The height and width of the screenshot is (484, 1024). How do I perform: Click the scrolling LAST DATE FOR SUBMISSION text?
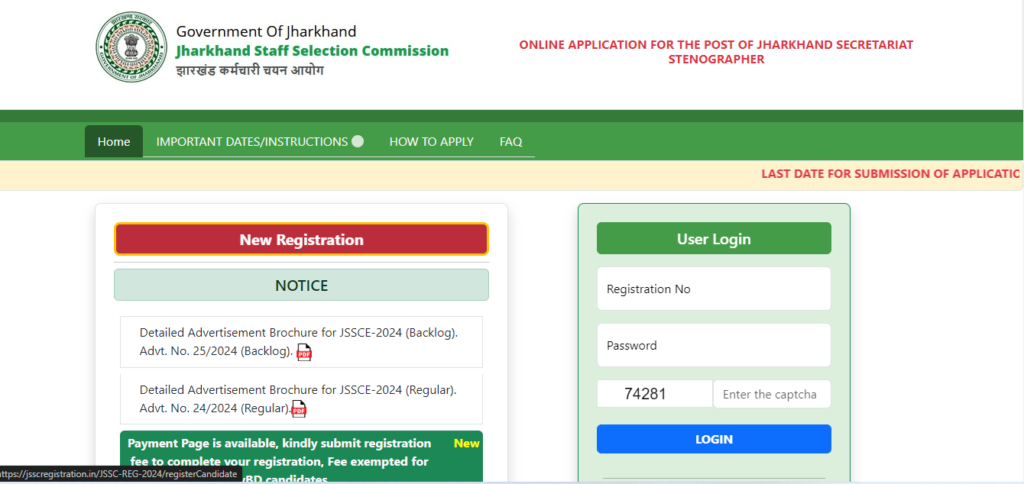point(890,174)
